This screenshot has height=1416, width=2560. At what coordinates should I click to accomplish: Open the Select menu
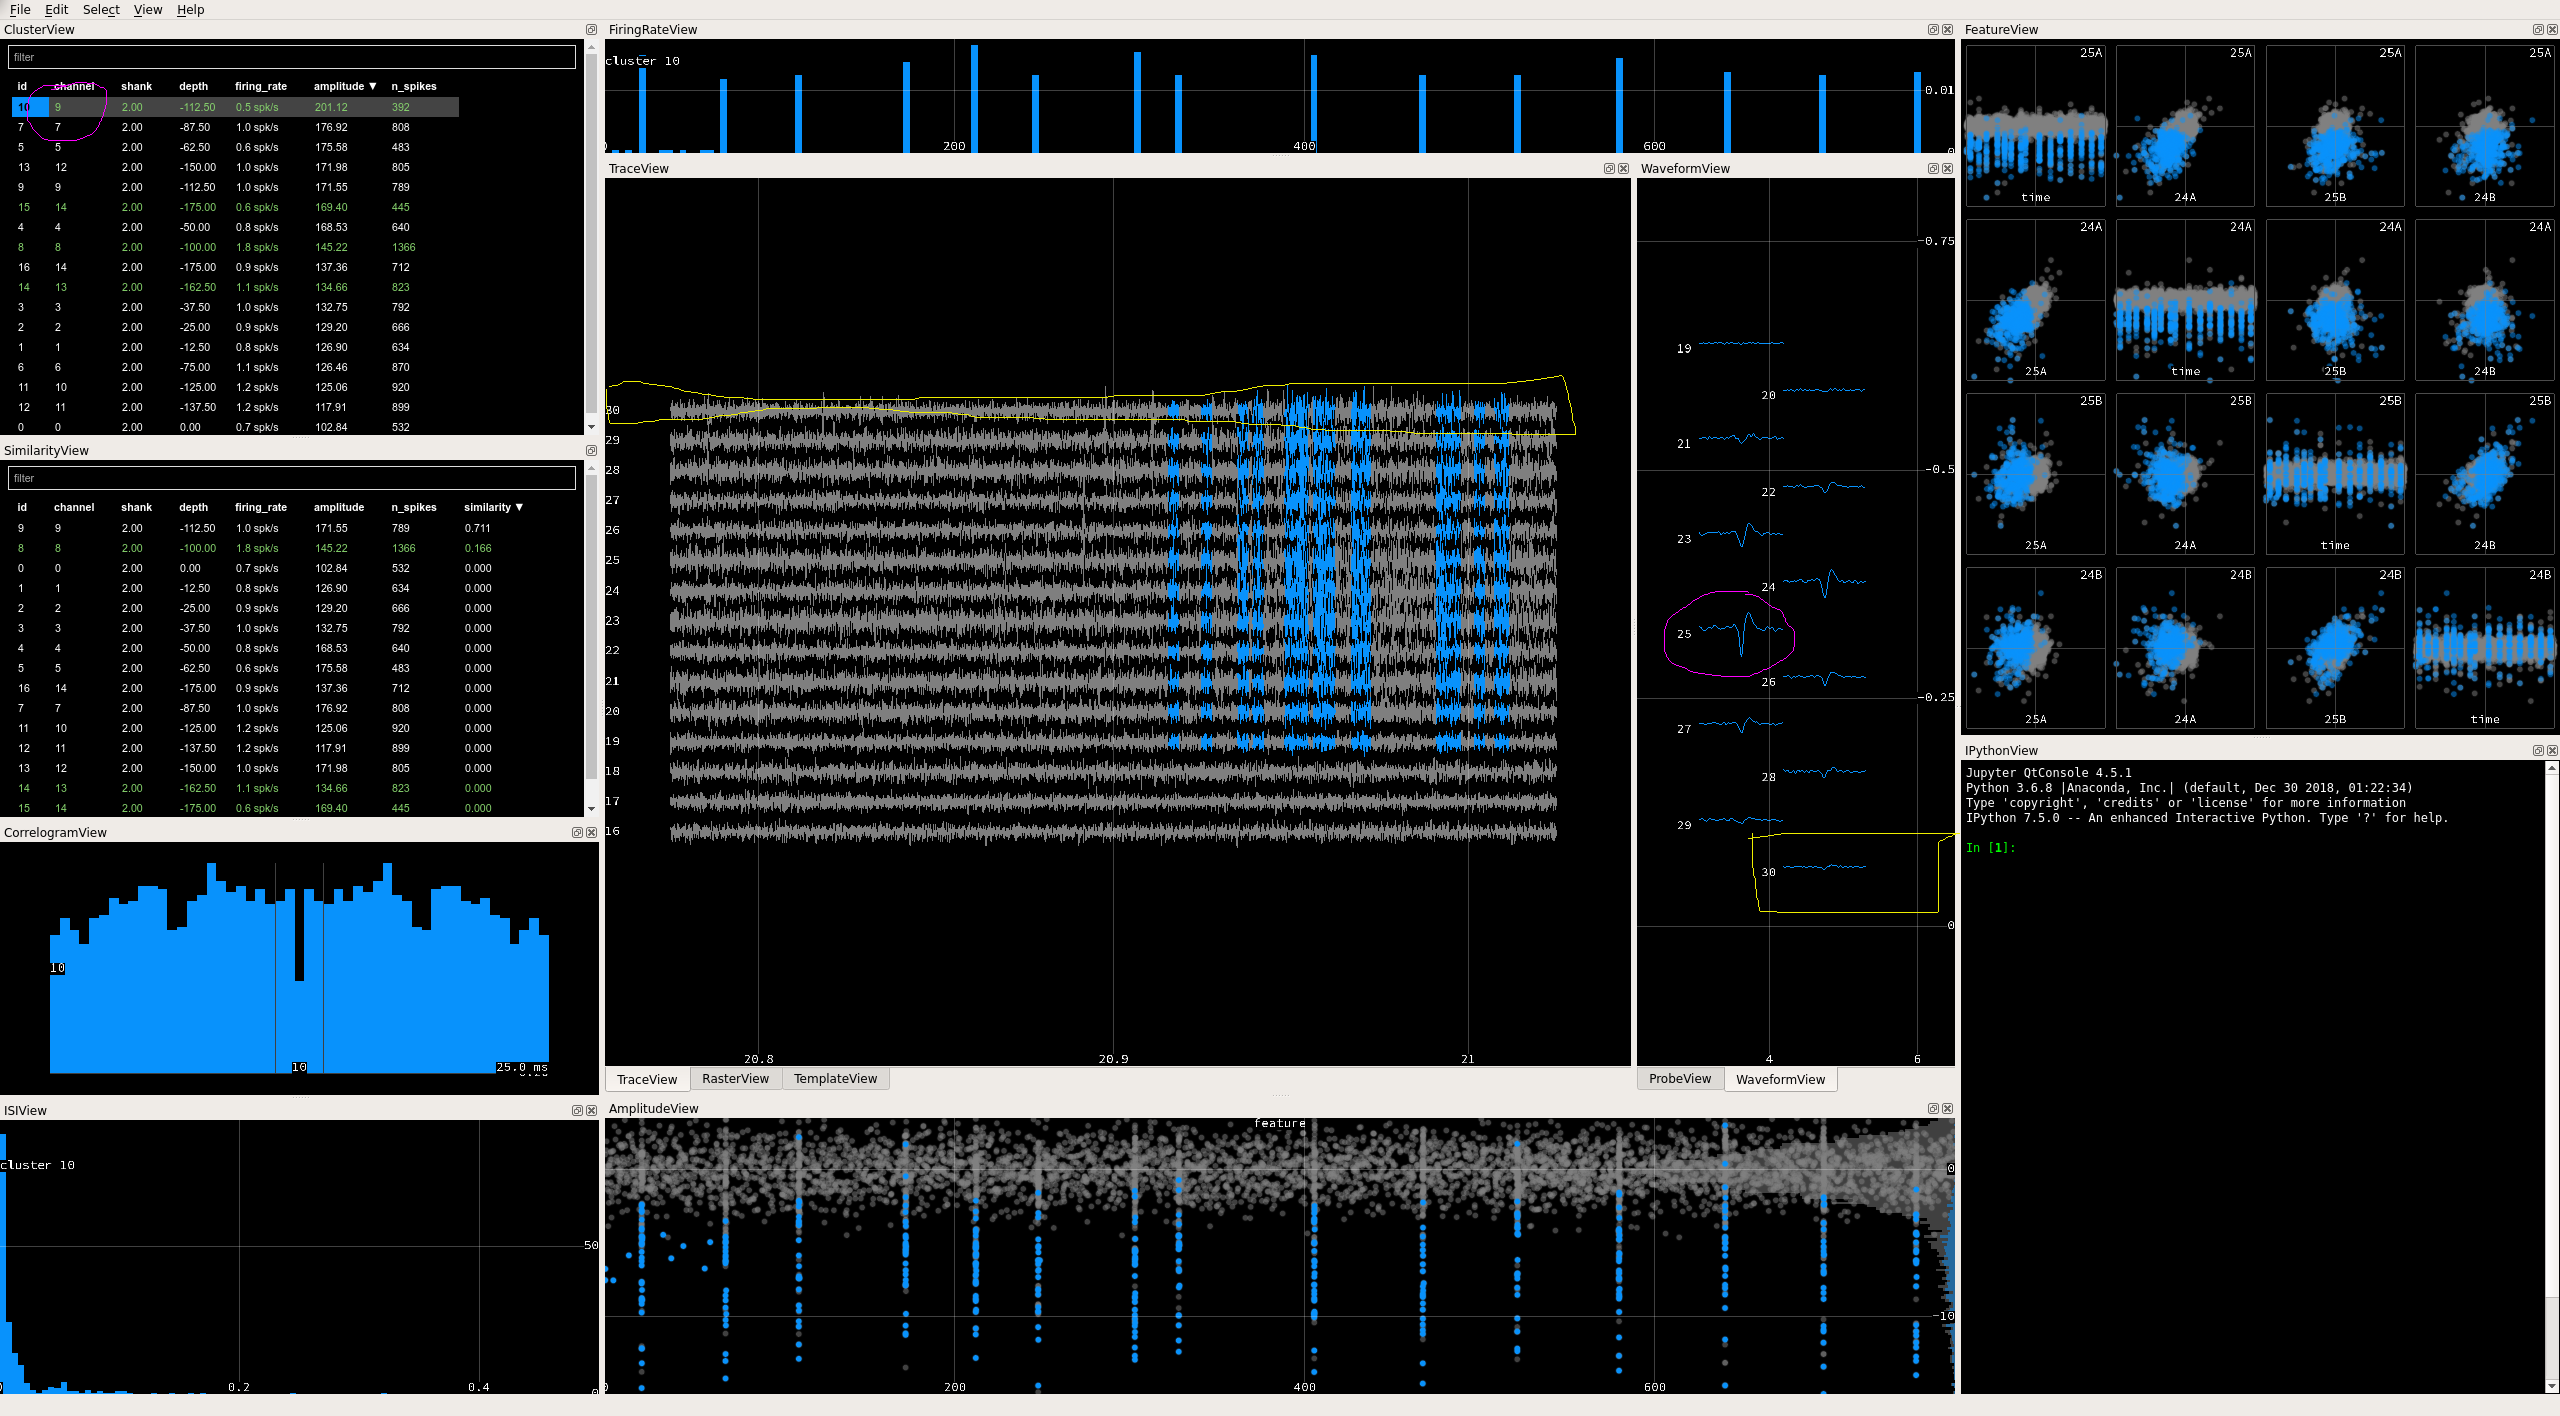pyautogui.click(x=100, y=9)
